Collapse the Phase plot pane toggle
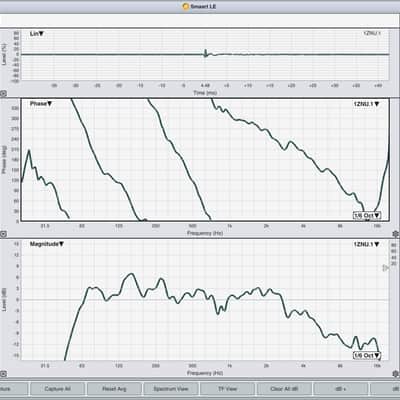This screenshot has width=400, height=400. point(3,234)
